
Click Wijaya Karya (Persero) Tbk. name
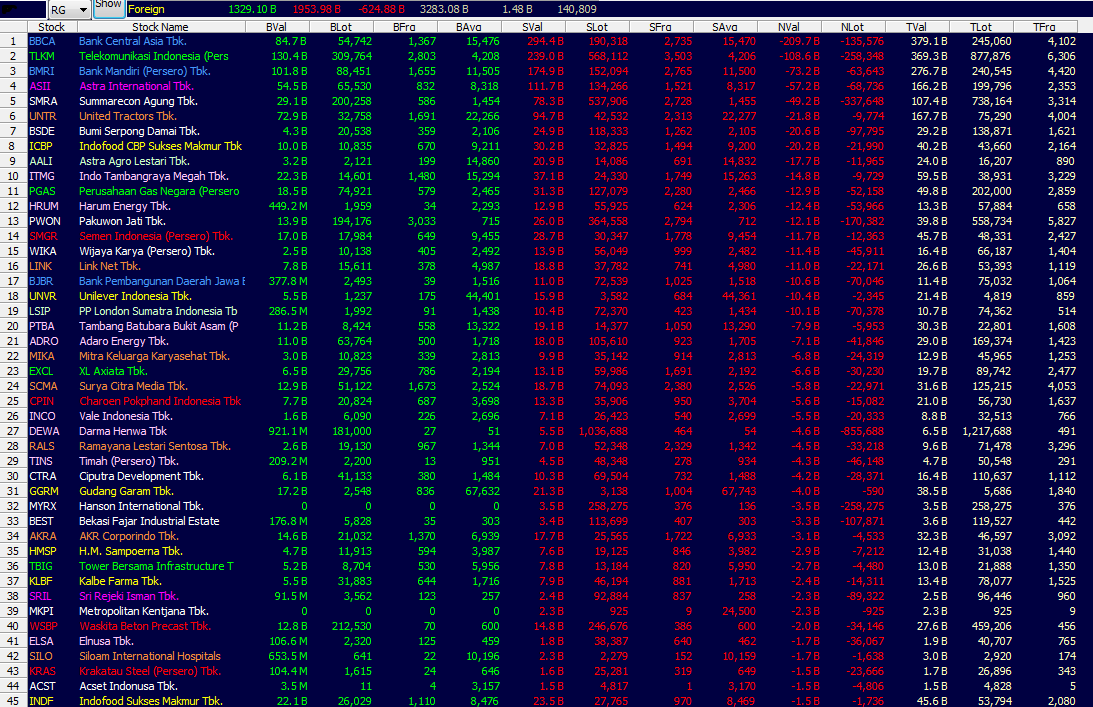[x=147, y=251]
